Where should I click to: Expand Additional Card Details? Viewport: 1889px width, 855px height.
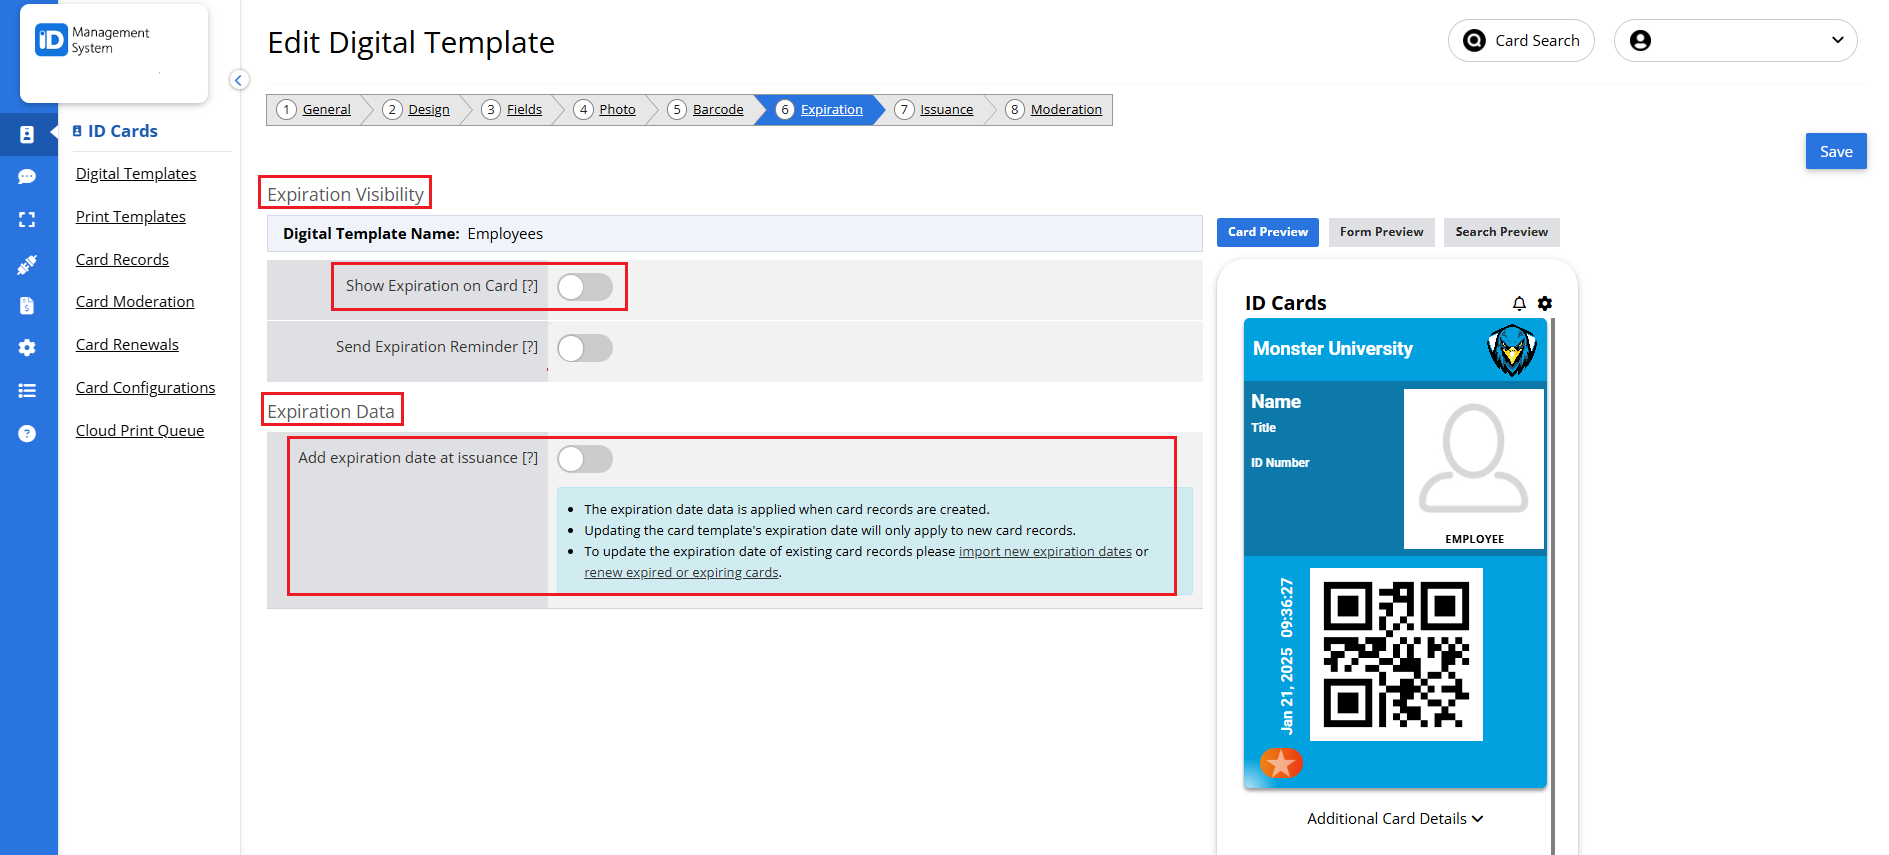[1395, 819]
